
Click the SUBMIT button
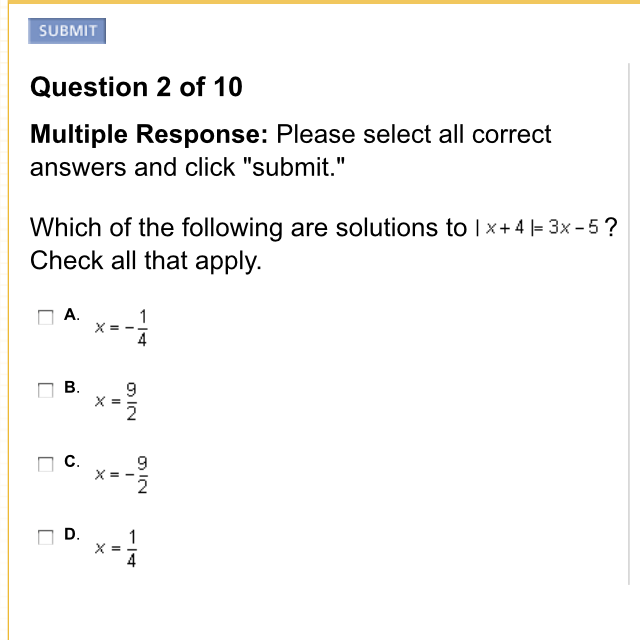(67, 31)
